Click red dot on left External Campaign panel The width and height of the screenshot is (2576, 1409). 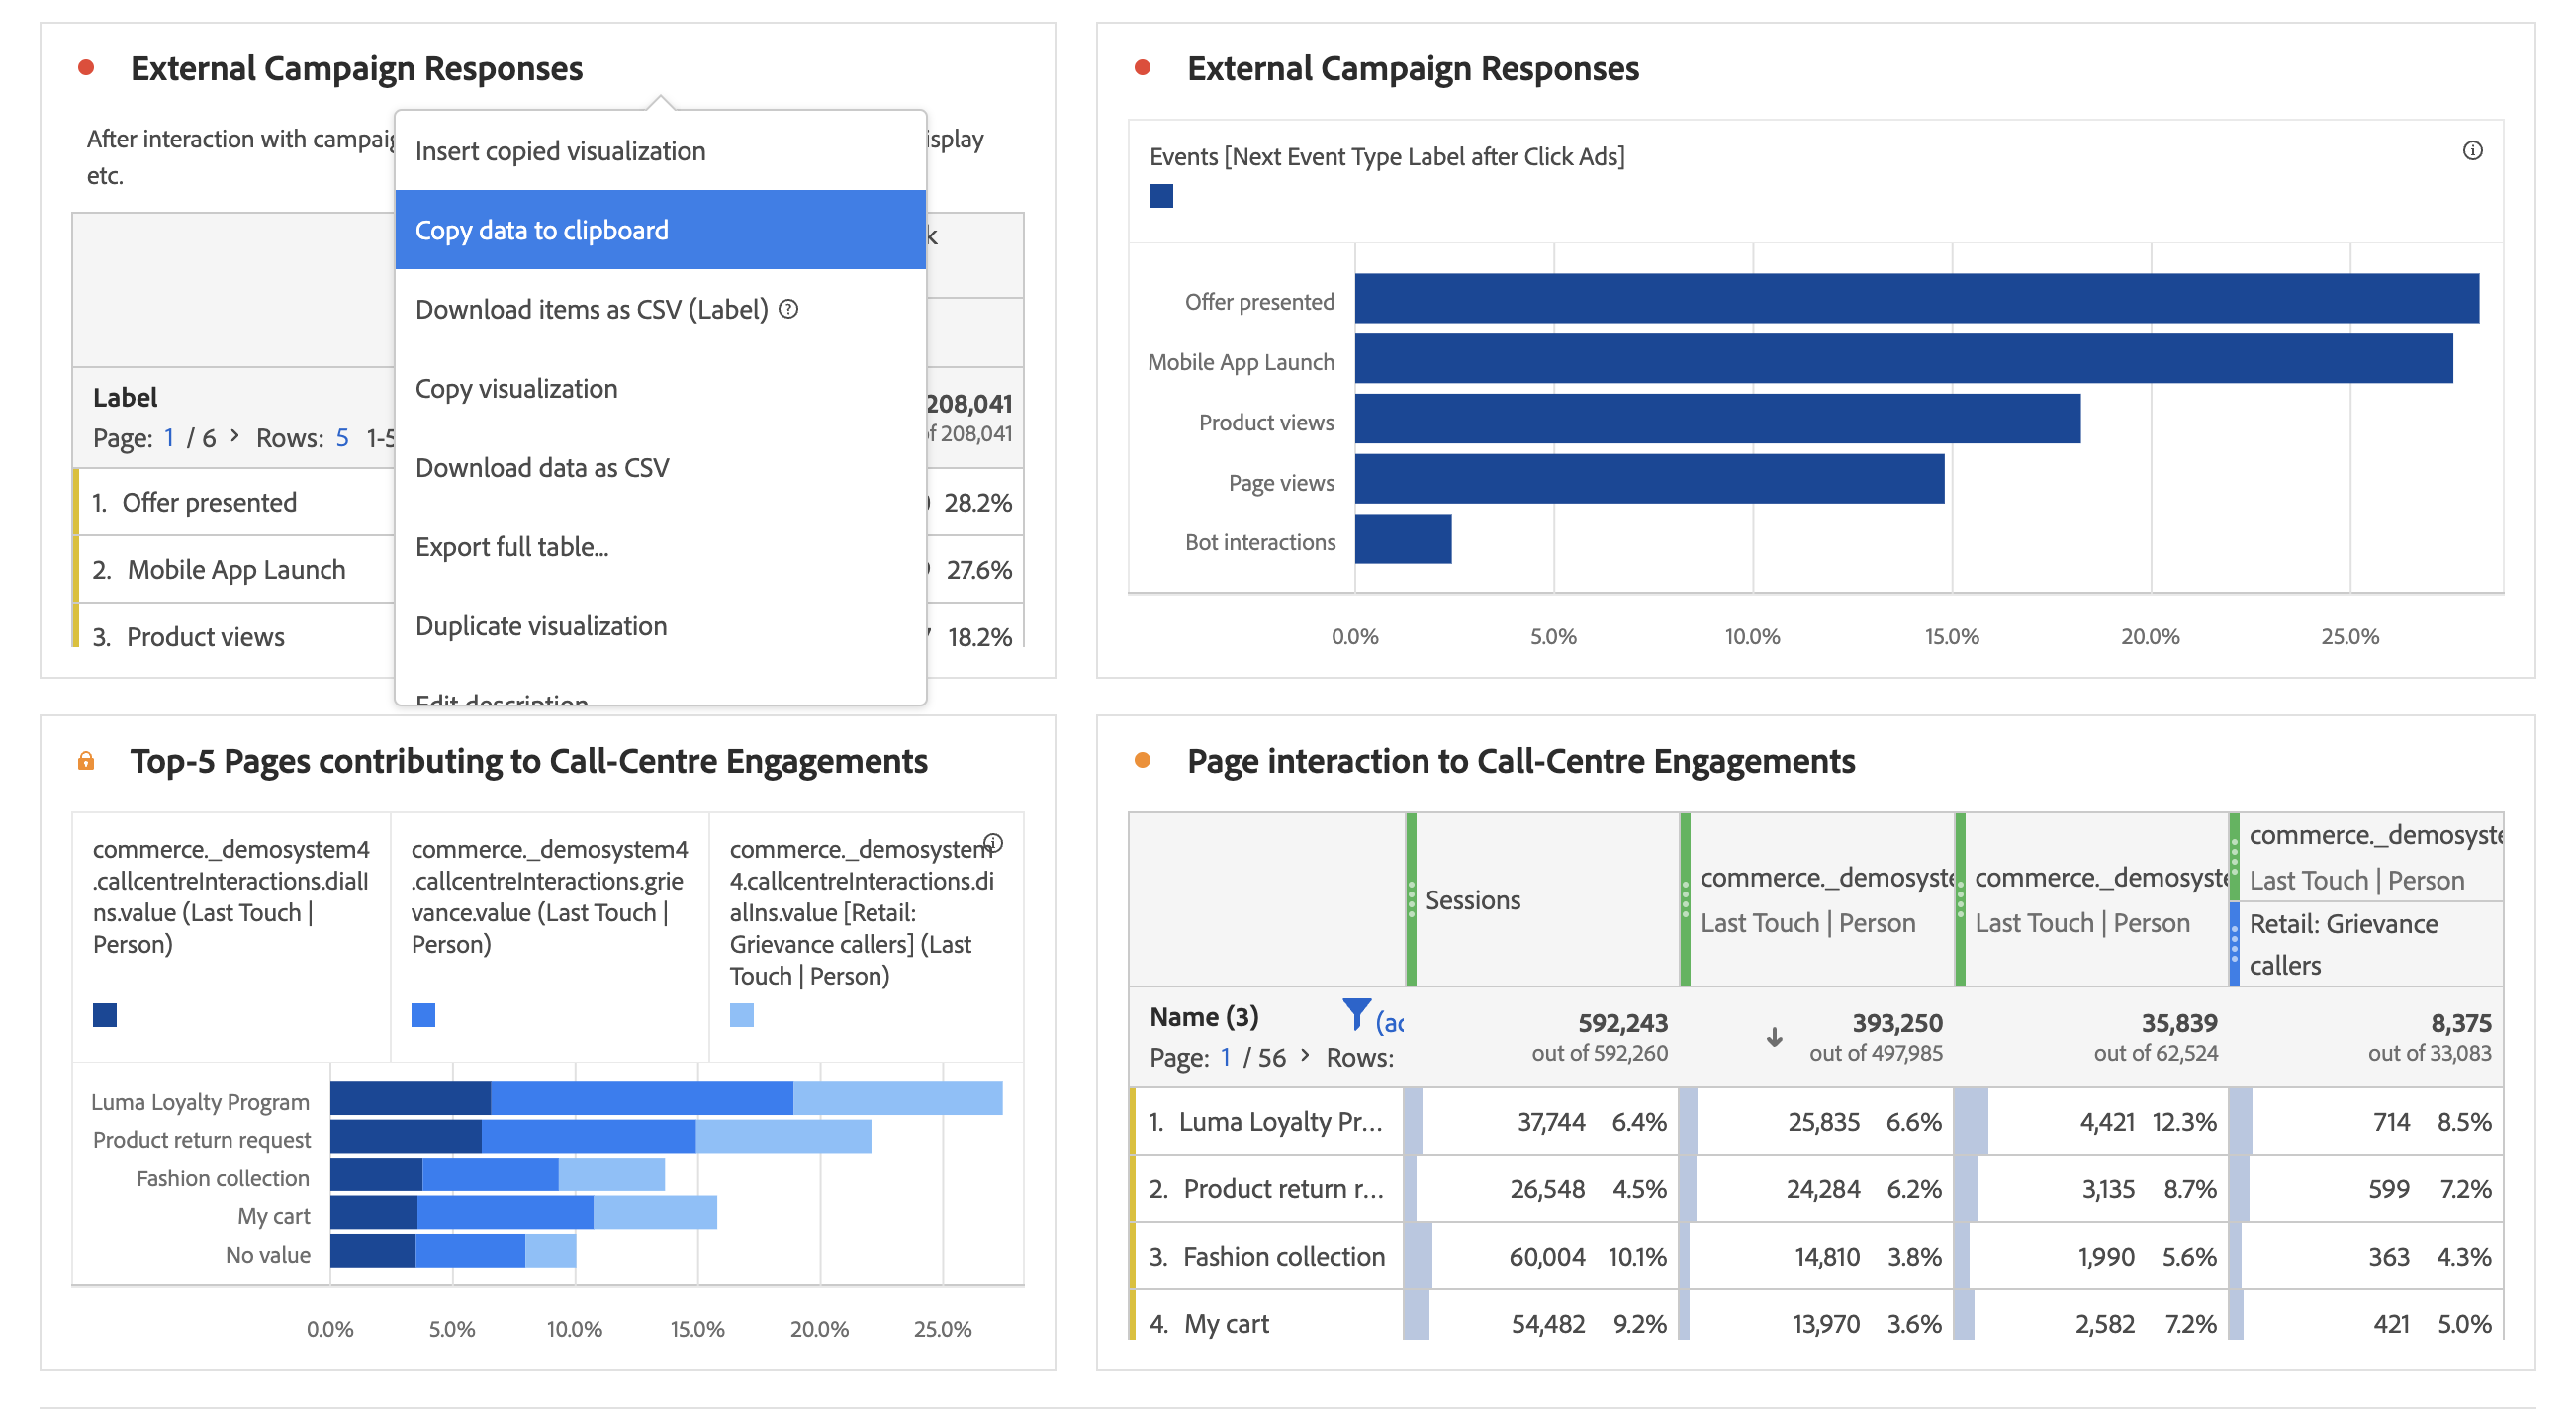pyautogui.click(x=86, y=68)
